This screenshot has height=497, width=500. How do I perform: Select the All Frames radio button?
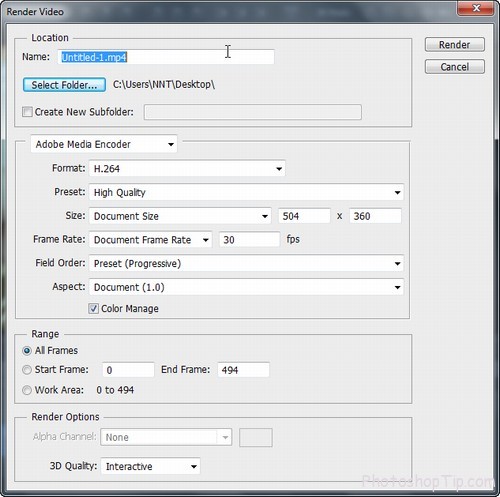27,351
